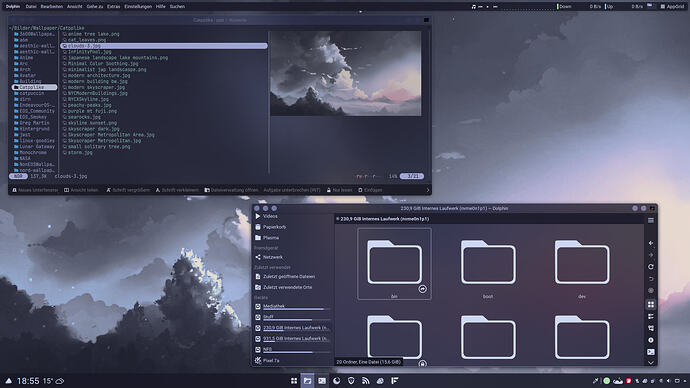The image size is (690, 388).
Task: Click Dateiverwaltung öffnen in the Konsole toolbar
Action: tap(231, 190)
